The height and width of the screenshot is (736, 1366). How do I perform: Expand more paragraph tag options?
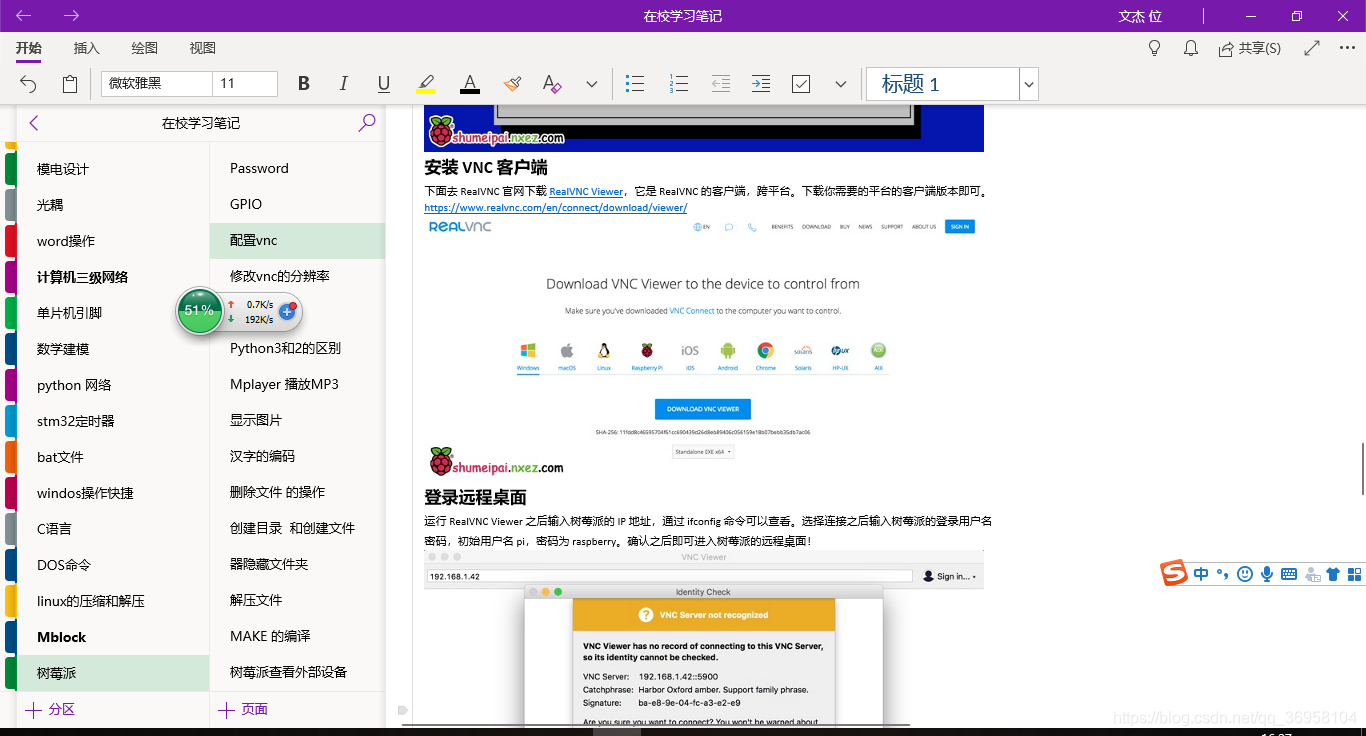coord(841,84)
